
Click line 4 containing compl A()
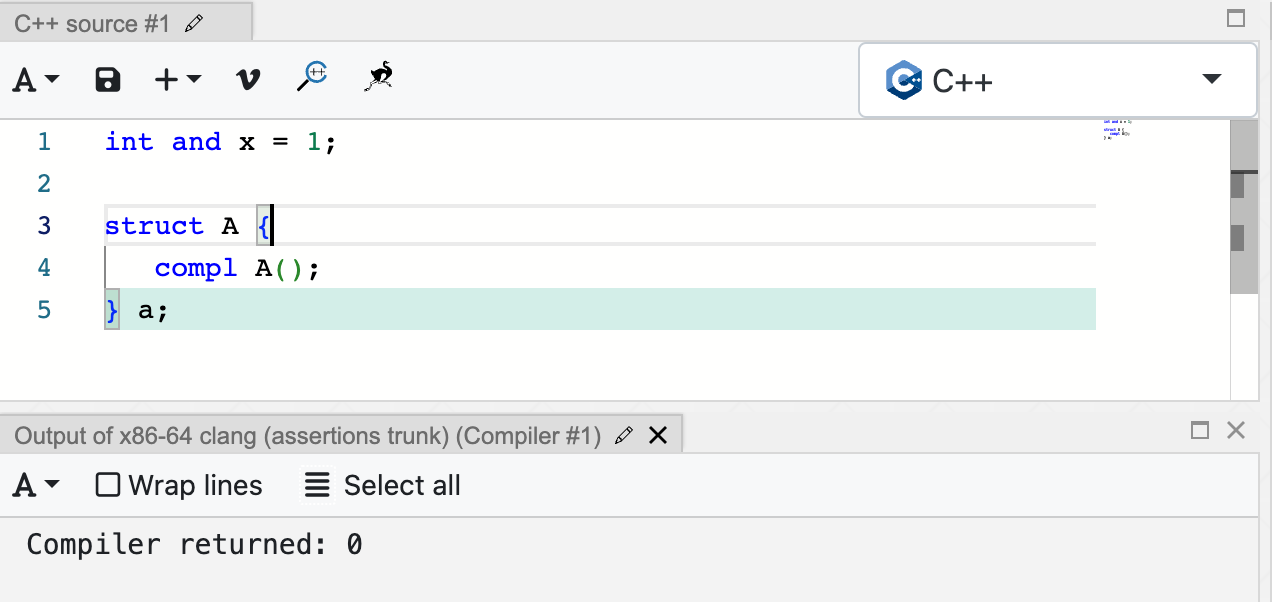coord(600,267)
